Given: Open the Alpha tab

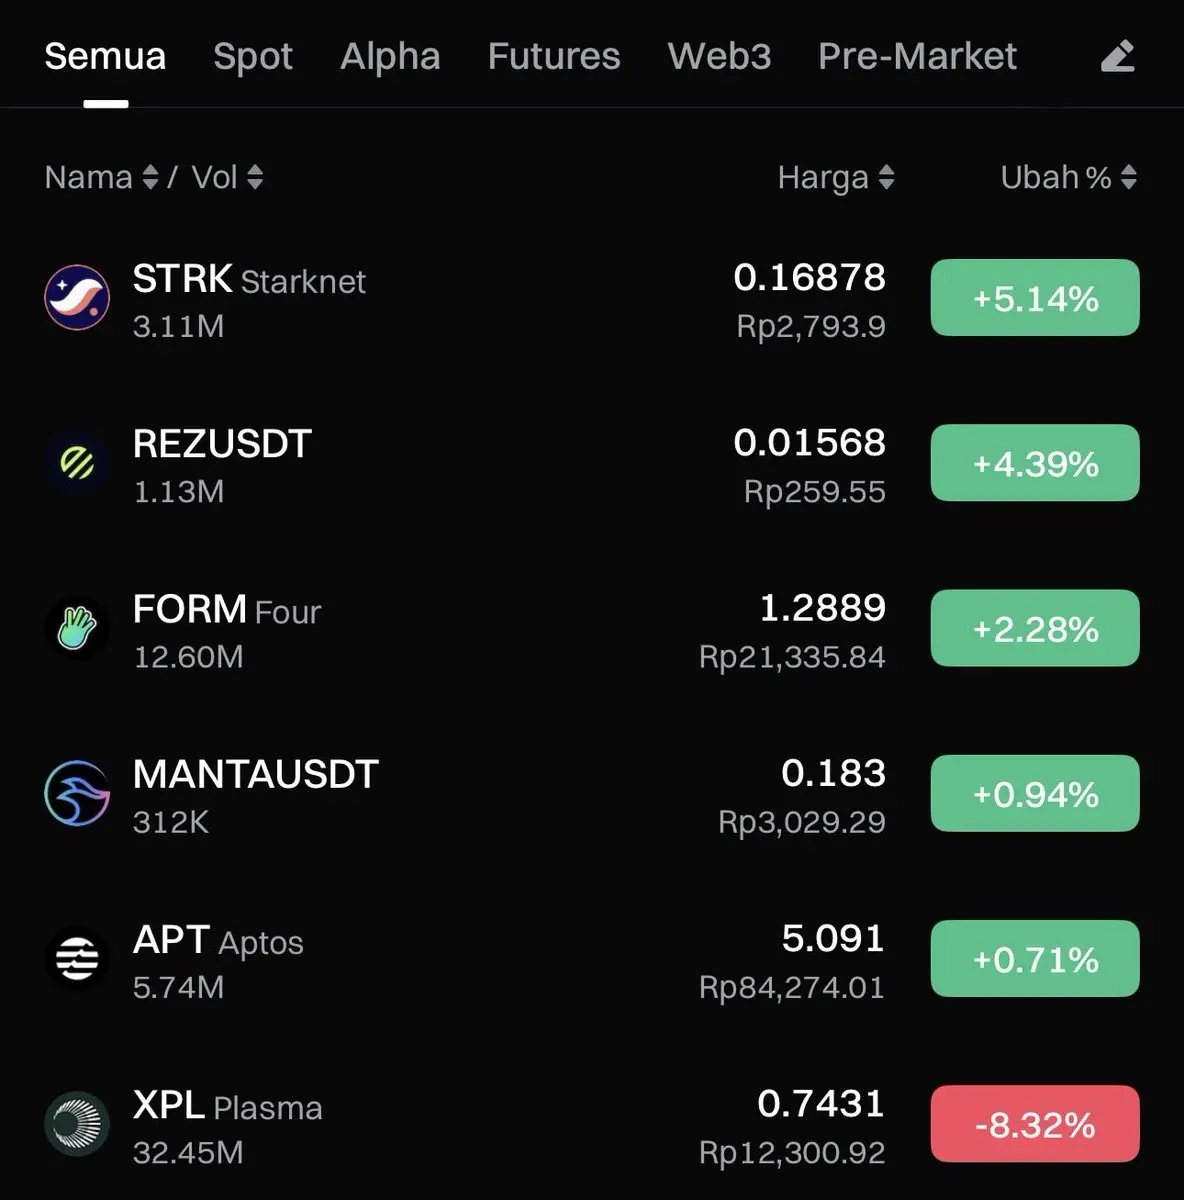Looking at the screenshot, I should tap(390, 57).
